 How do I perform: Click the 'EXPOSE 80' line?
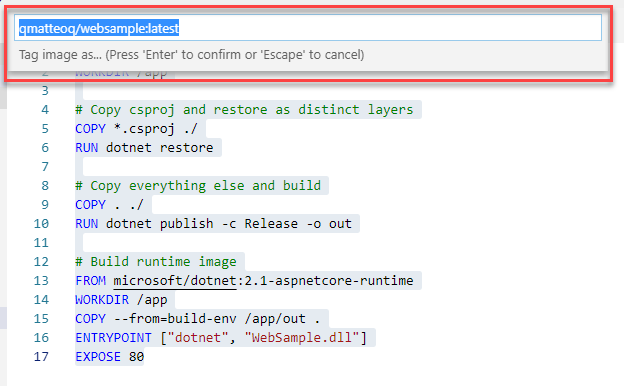pyautogui.click(x=109, y=357)
